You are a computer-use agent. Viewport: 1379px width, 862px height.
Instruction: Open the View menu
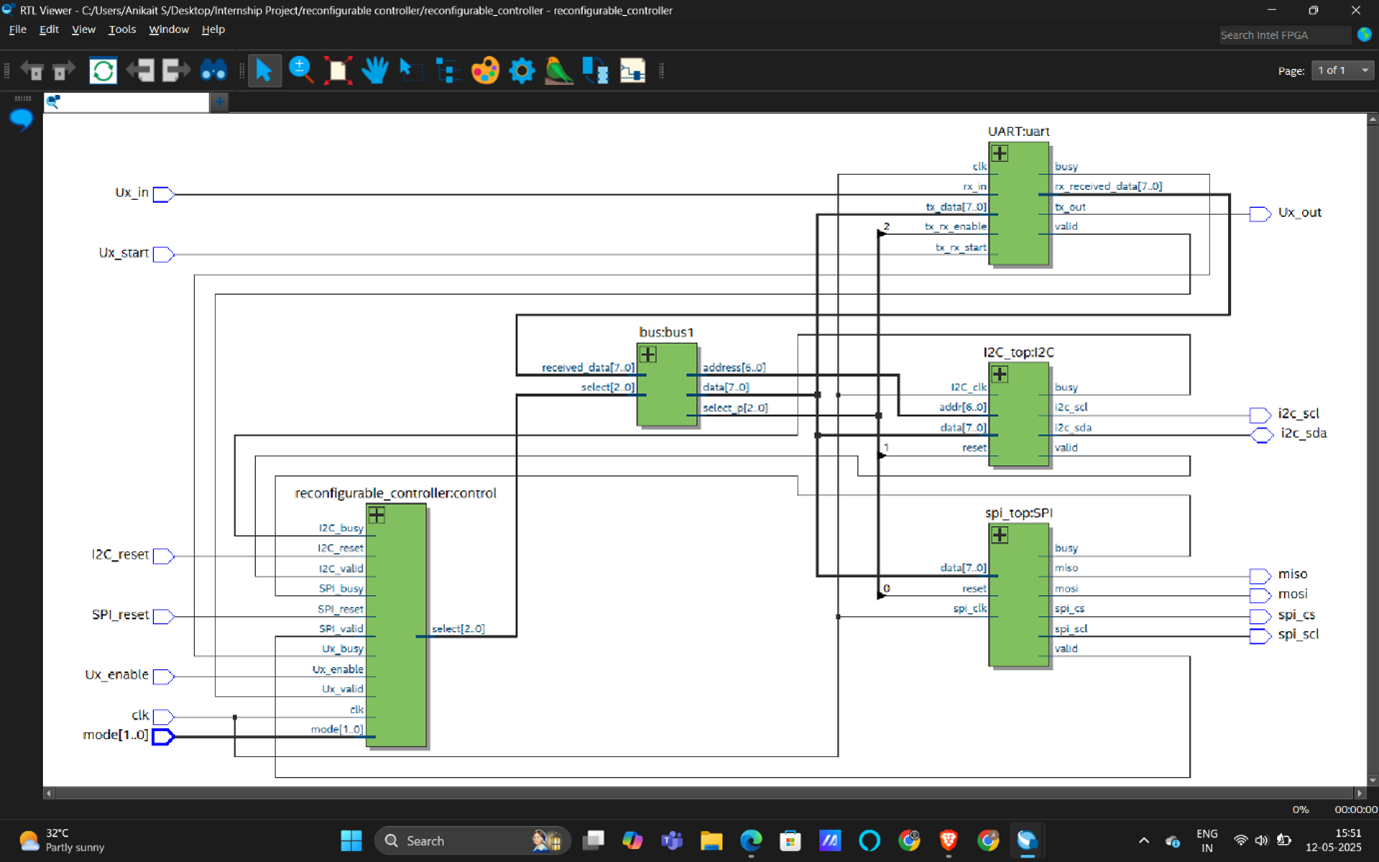coord(83,30)
